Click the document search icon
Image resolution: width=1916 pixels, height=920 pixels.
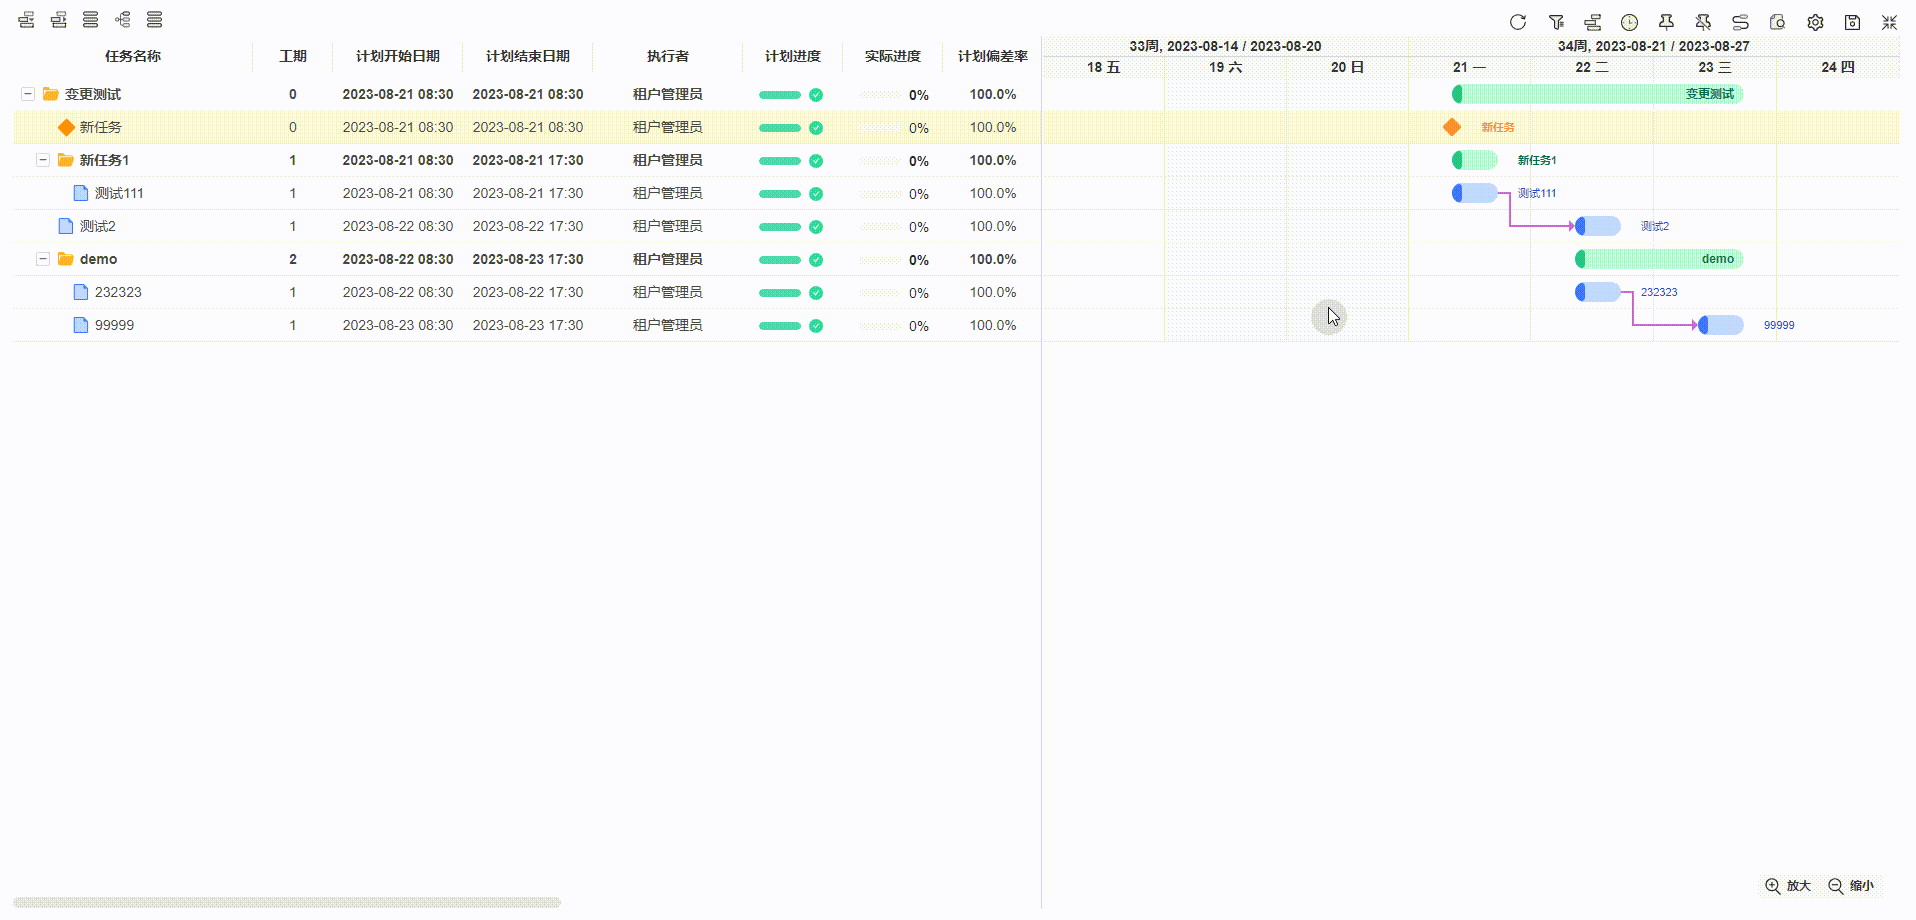[x=1777, y=22]
